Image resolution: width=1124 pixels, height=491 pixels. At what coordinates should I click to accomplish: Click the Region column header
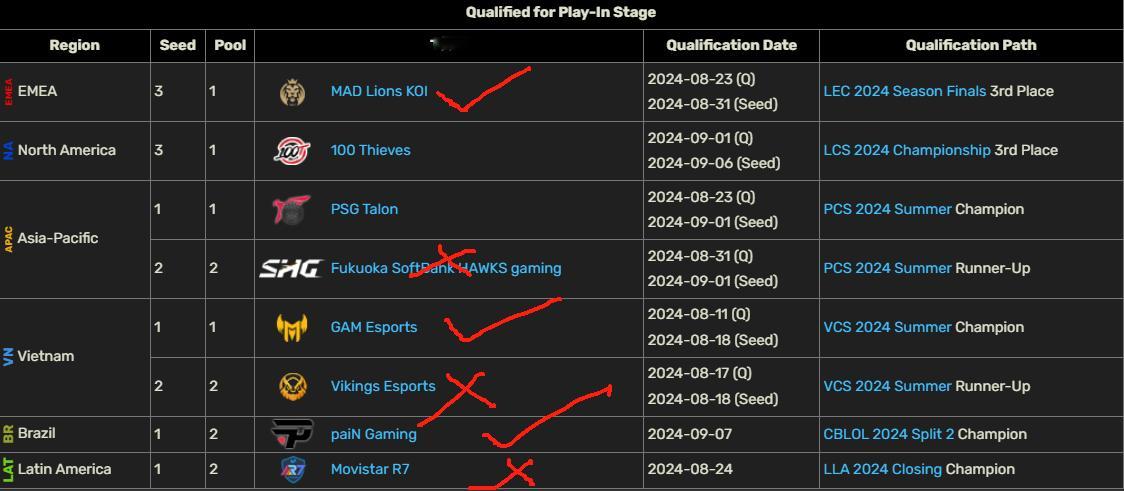(75, 45)
